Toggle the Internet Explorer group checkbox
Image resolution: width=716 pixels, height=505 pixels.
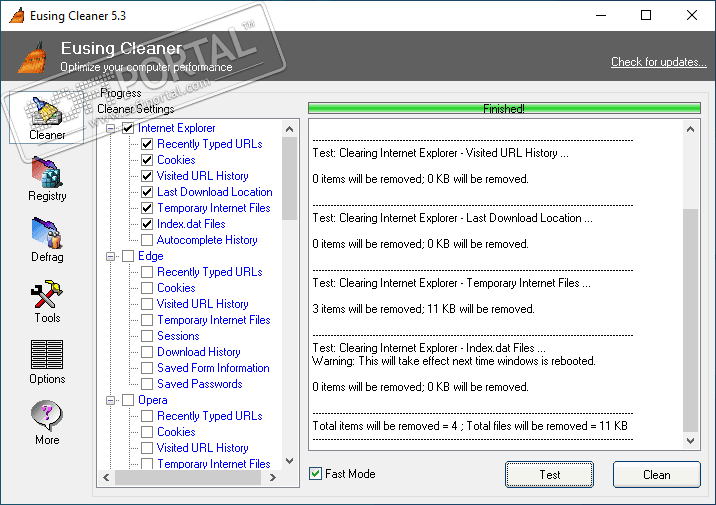128,128
